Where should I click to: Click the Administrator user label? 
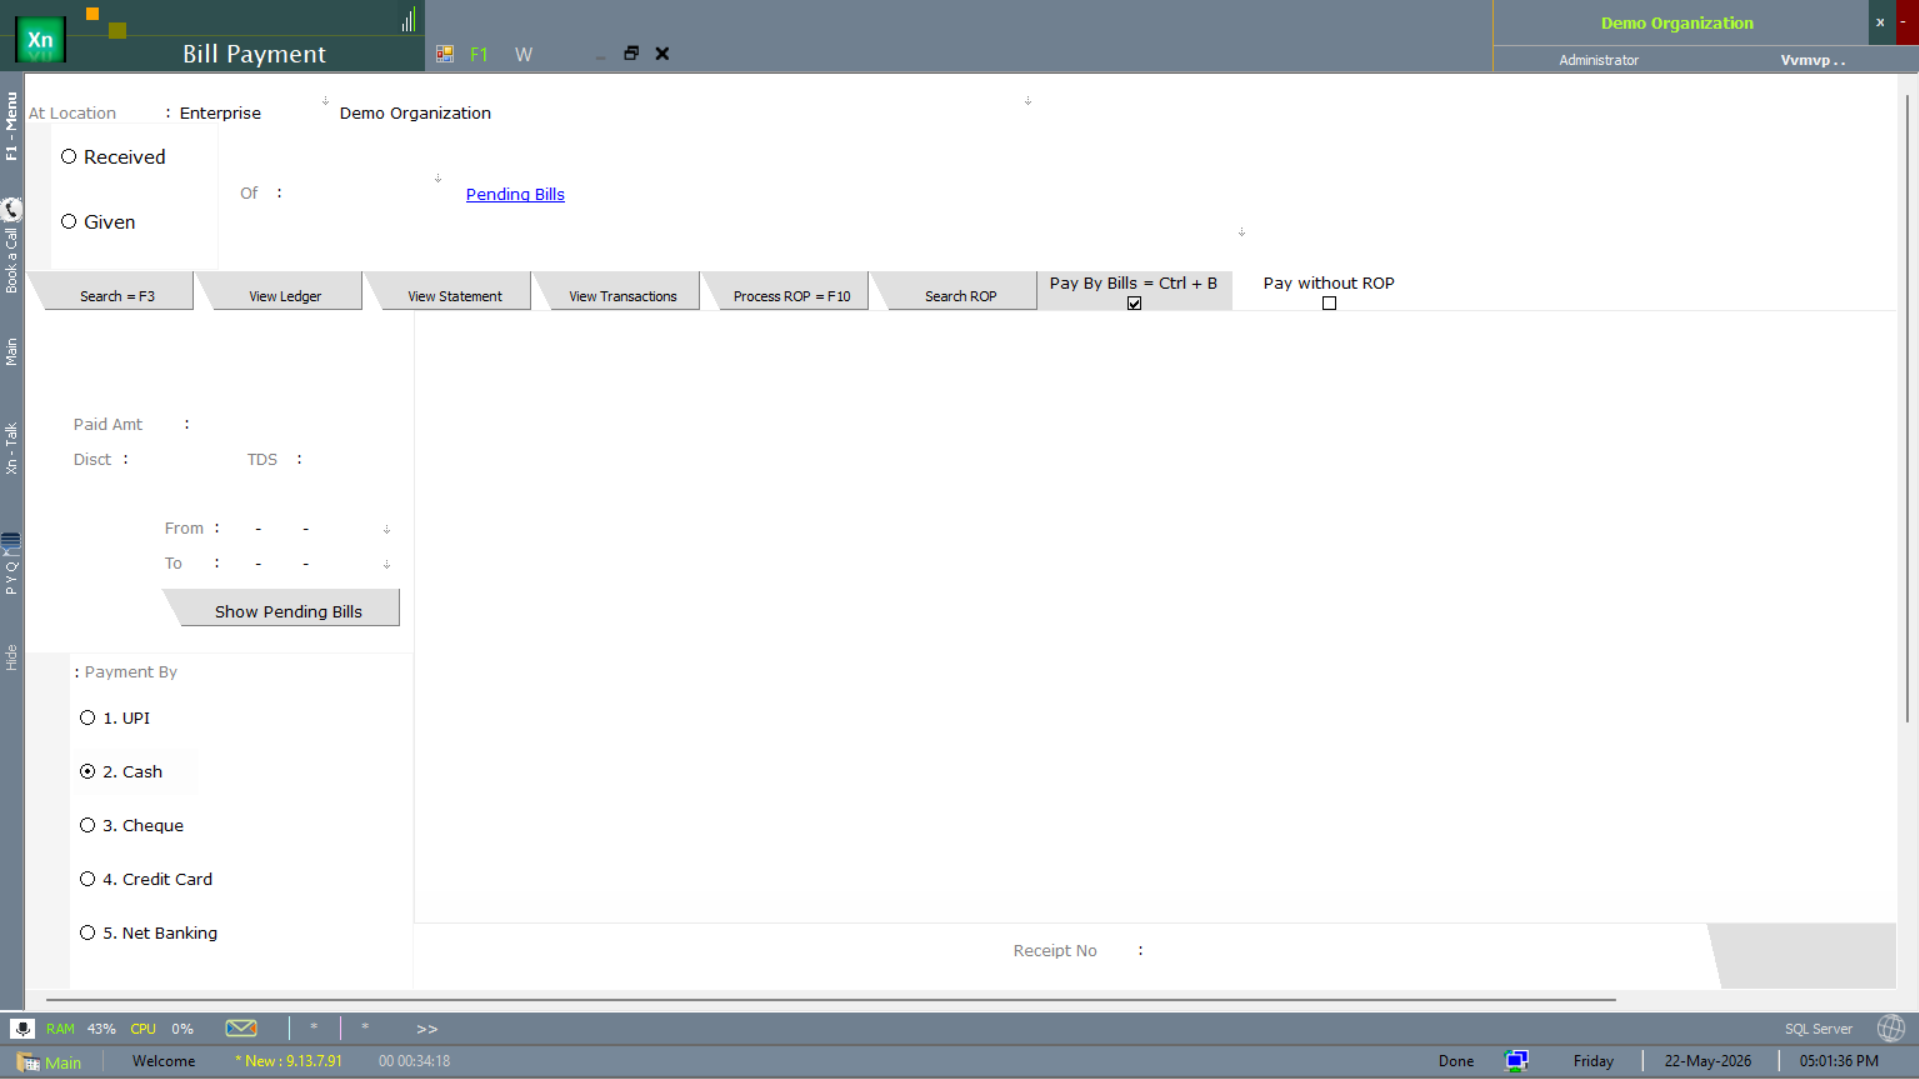(x=1598, y=60)
